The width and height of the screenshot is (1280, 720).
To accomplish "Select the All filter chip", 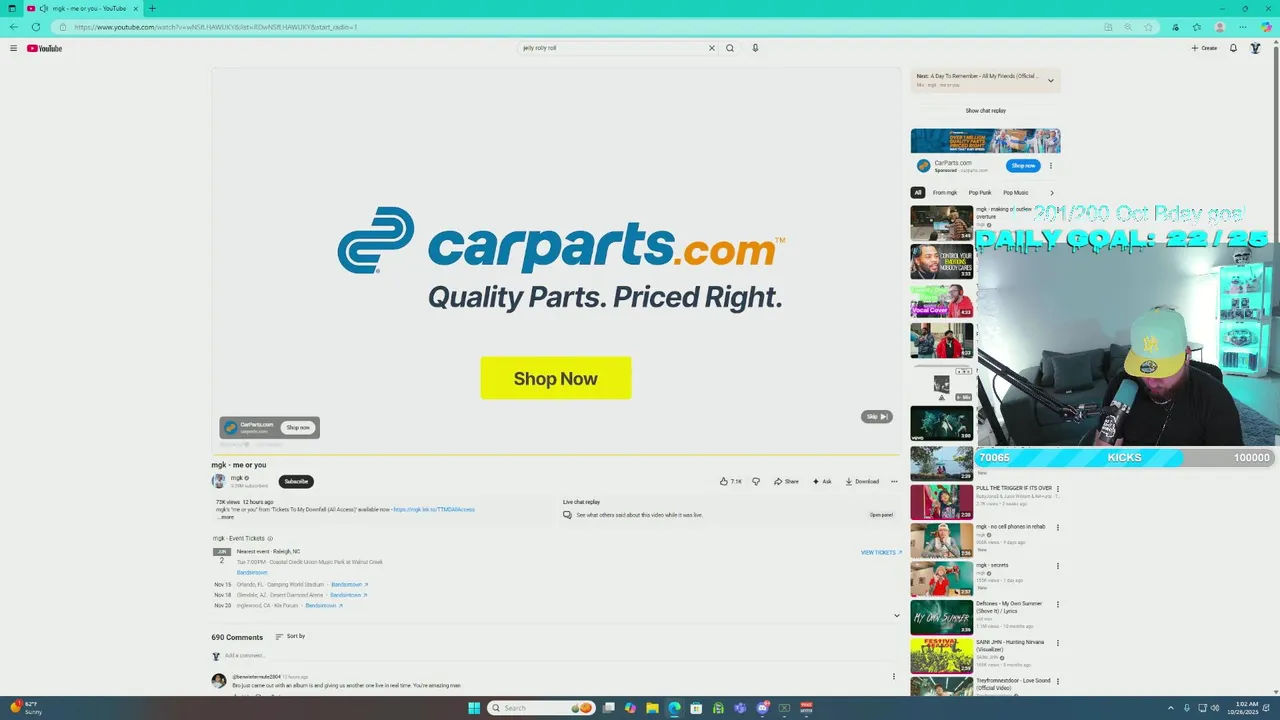I will [917, 193].
